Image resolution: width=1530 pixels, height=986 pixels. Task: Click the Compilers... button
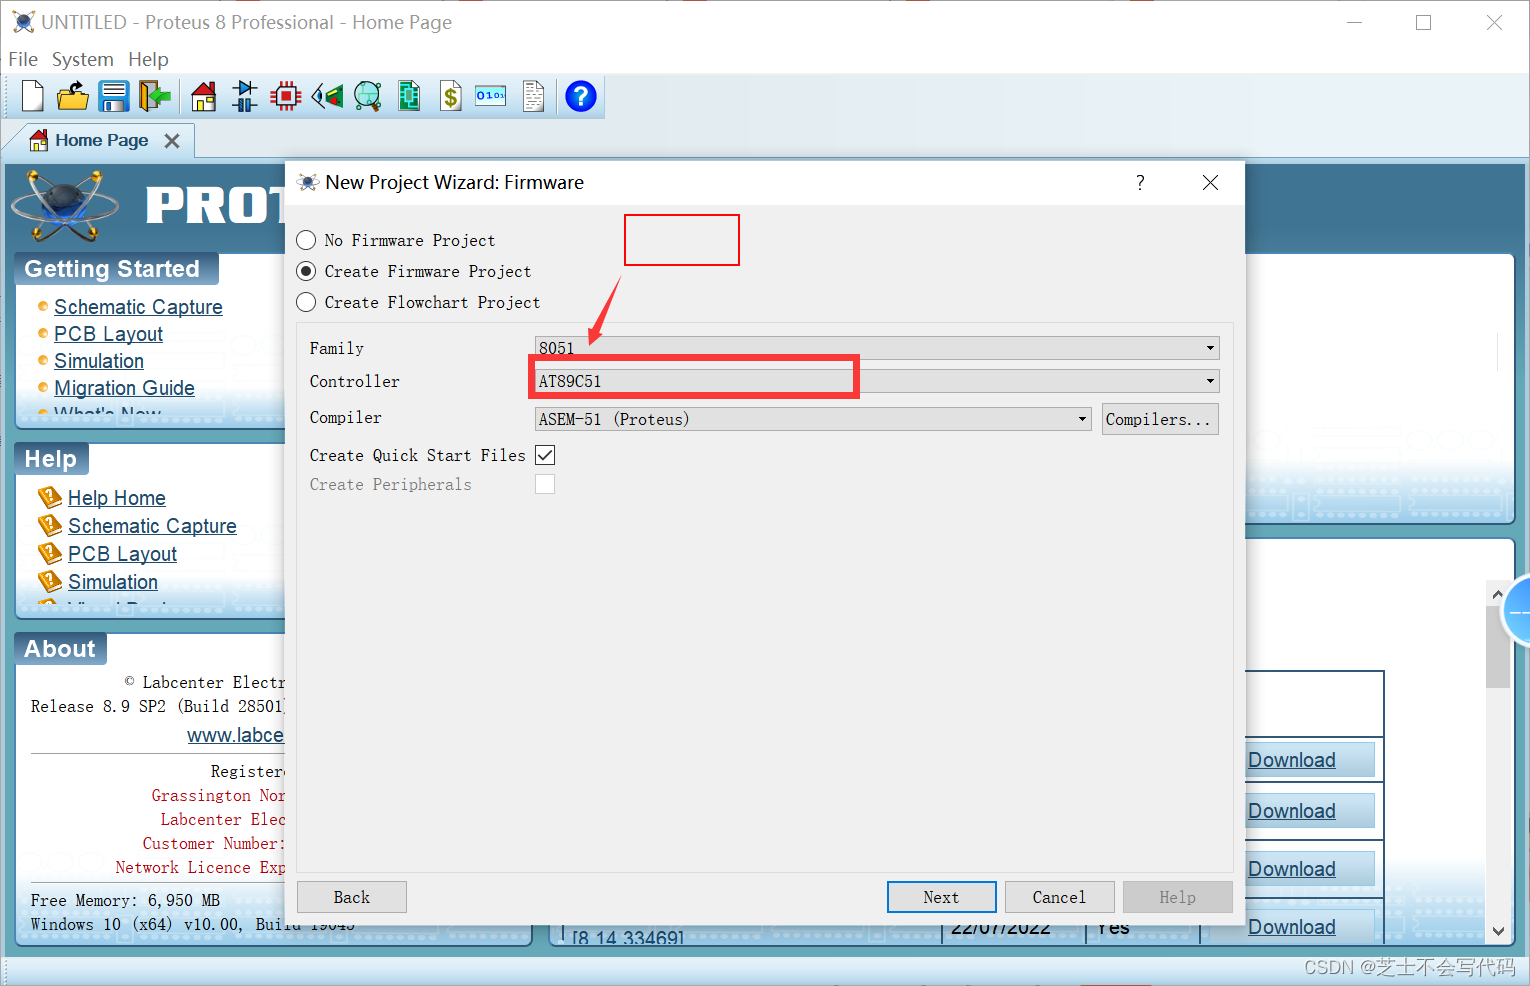pos(1160,419)
